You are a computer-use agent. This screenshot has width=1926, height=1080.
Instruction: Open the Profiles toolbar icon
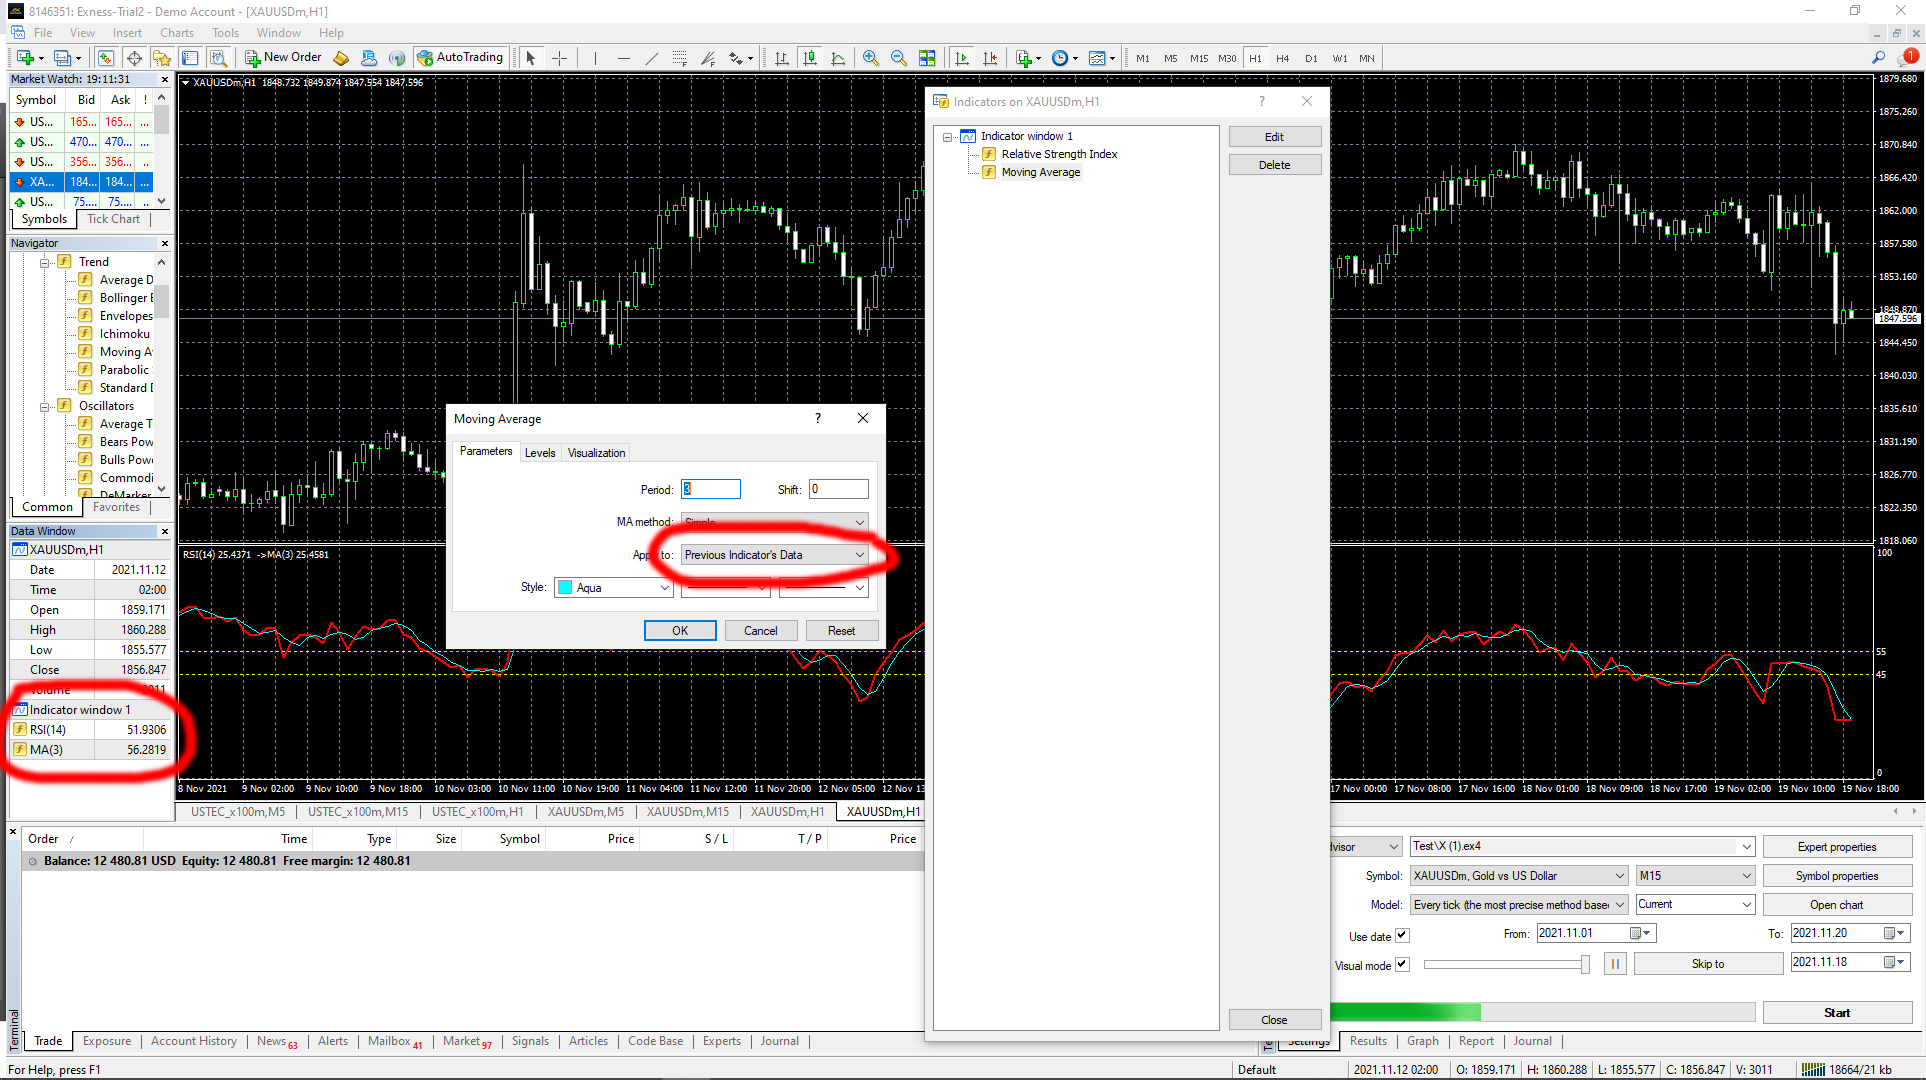66,58
